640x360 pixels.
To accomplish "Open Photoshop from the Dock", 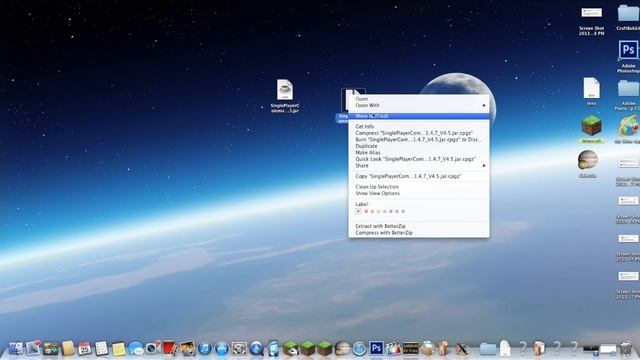I will coord(376,348).
